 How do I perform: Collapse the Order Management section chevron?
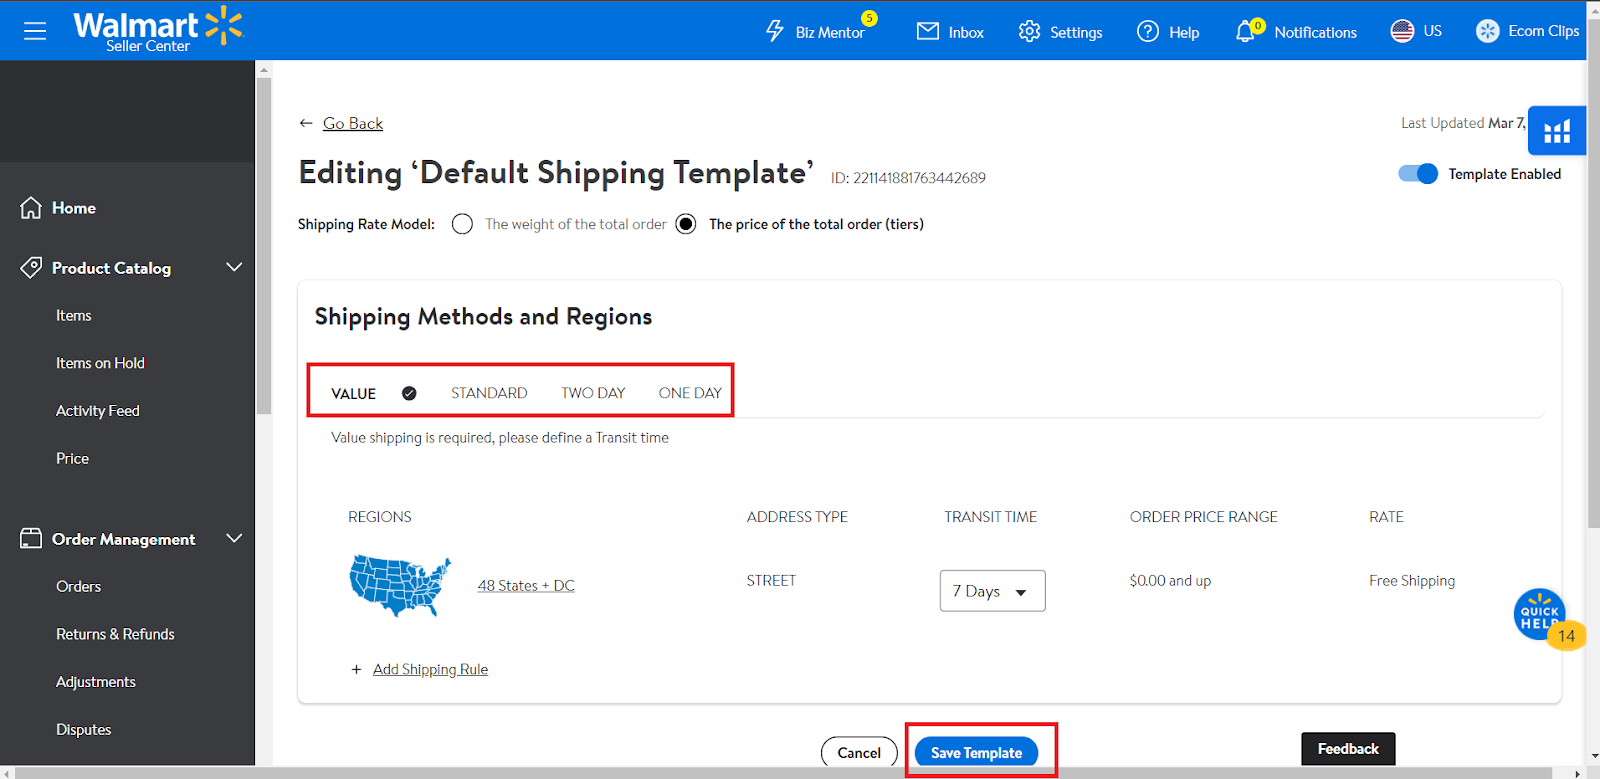tap(234, 538)
